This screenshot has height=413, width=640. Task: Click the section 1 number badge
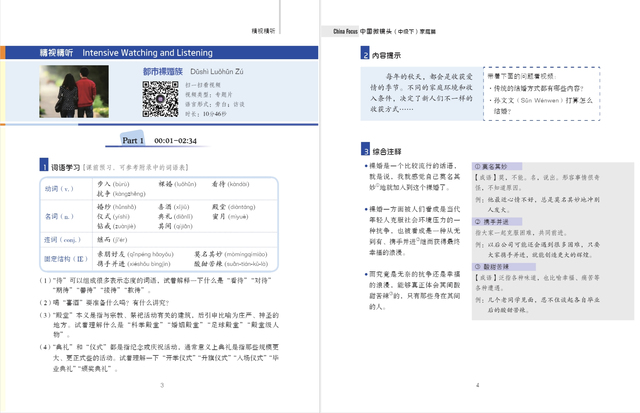click(x=41, y=165)
